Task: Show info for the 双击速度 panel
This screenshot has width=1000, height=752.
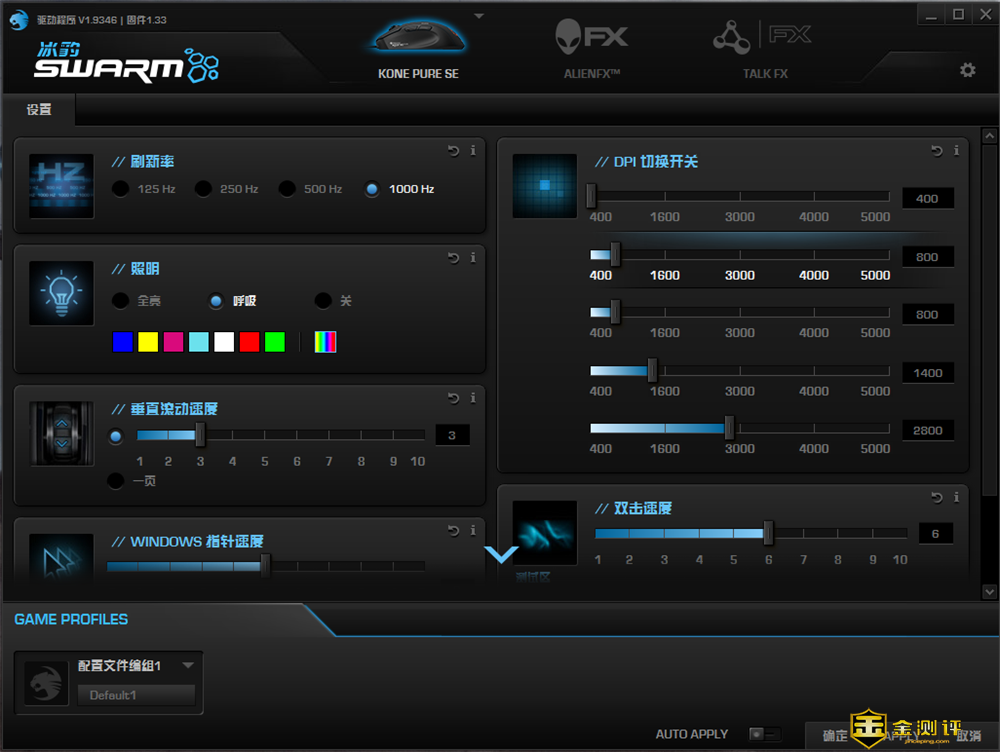Action: pos(956,498)
